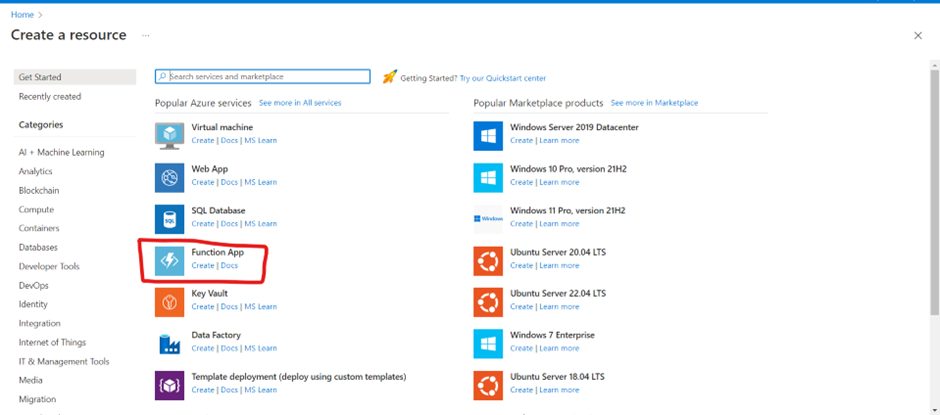Click the SQL Database icon
Screen dimensions: 940x415
click(x=170, y=219)
